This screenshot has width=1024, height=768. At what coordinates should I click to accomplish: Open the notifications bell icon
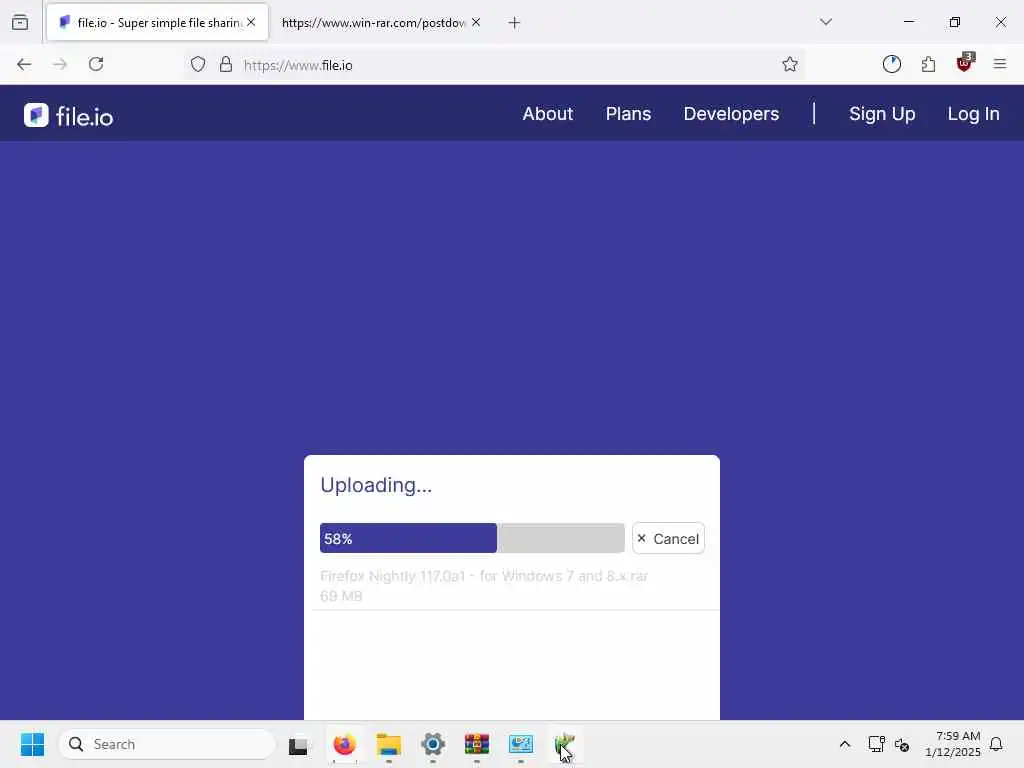996,744
